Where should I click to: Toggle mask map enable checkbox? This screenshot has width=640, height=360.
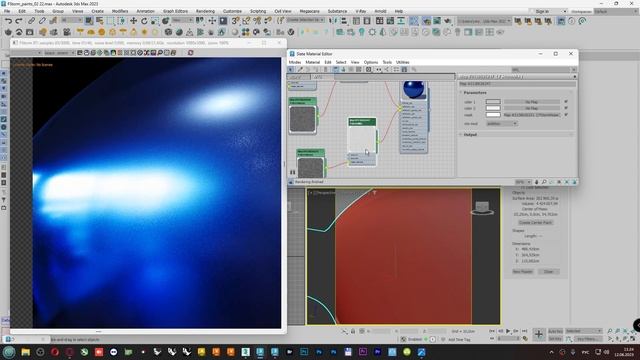(x=566, y=115)
